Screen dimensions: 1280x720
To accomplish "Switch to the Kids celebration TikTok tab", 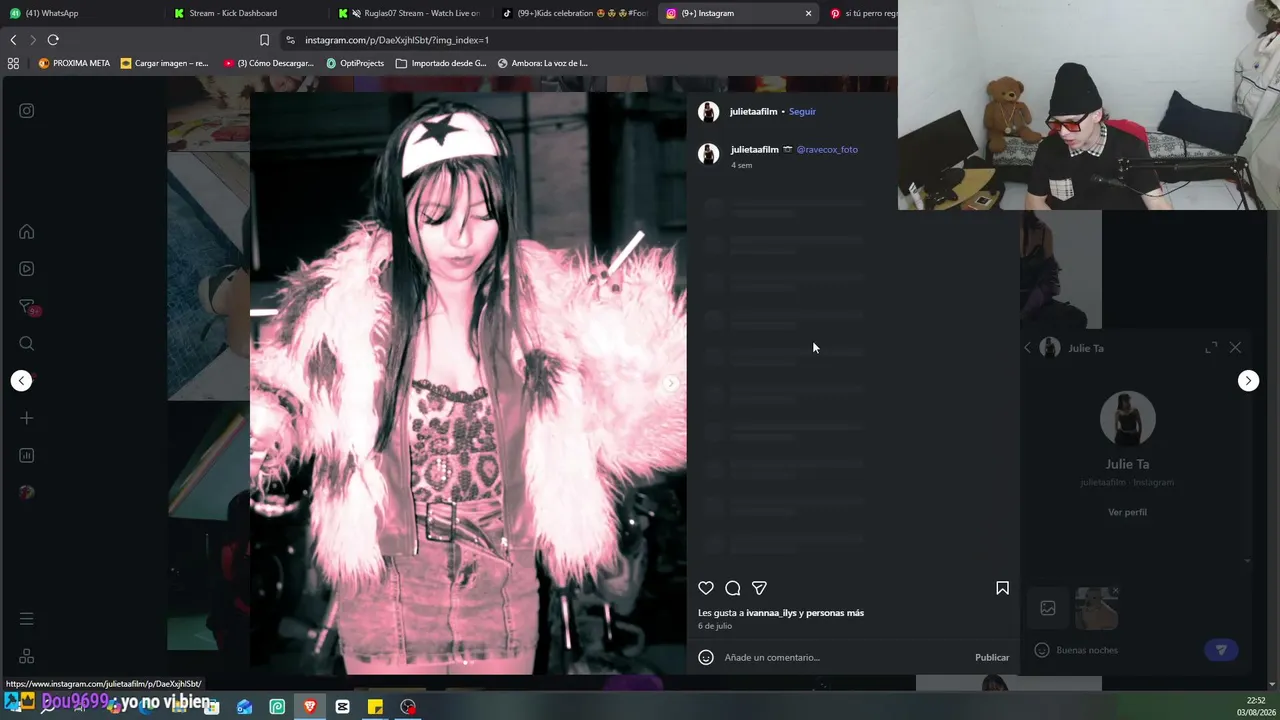I will [575, 13].
